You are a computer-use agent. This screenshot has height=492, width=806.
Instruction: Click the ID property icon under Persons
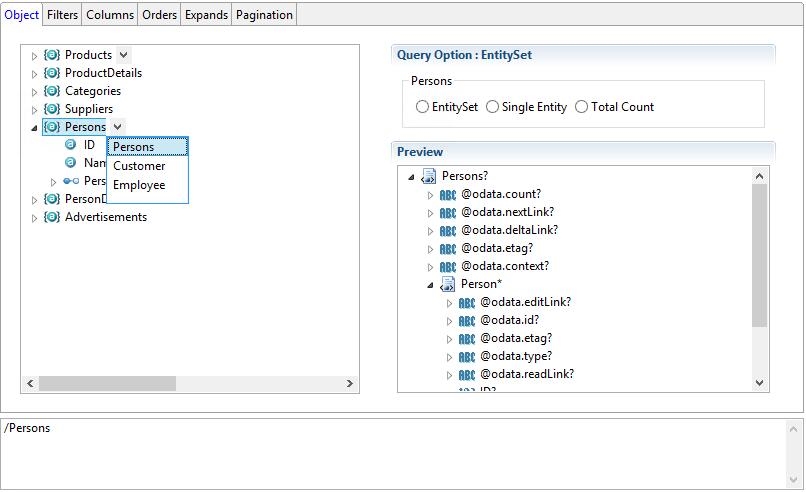click(70, 145)
